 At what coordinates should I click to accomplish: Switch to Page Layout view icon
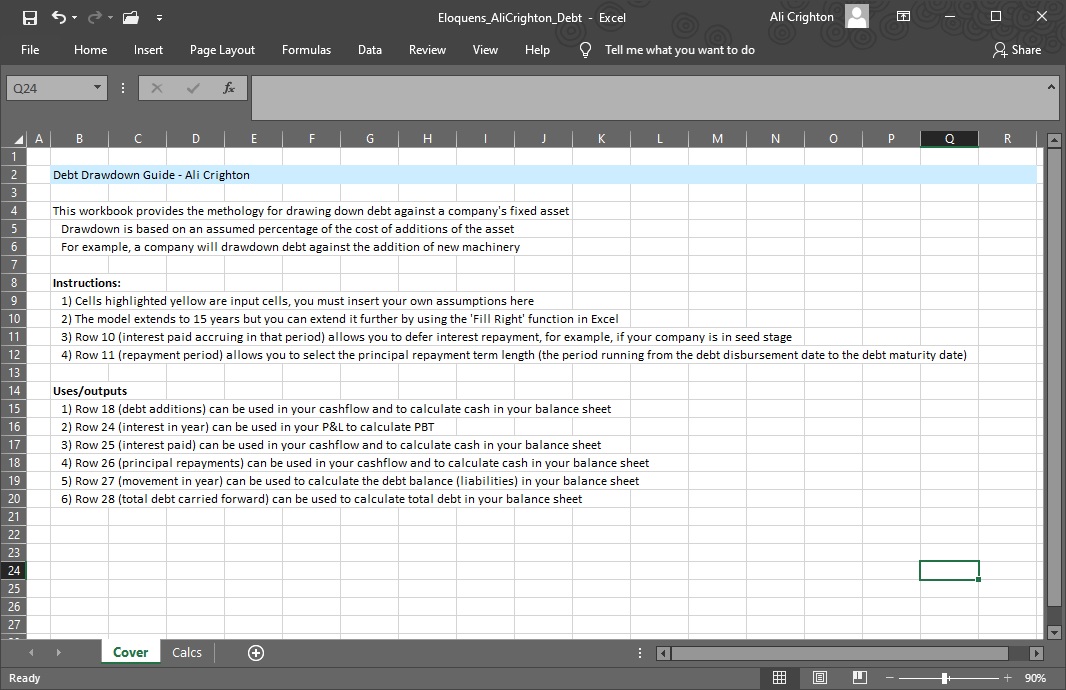(x=820, y=678)
